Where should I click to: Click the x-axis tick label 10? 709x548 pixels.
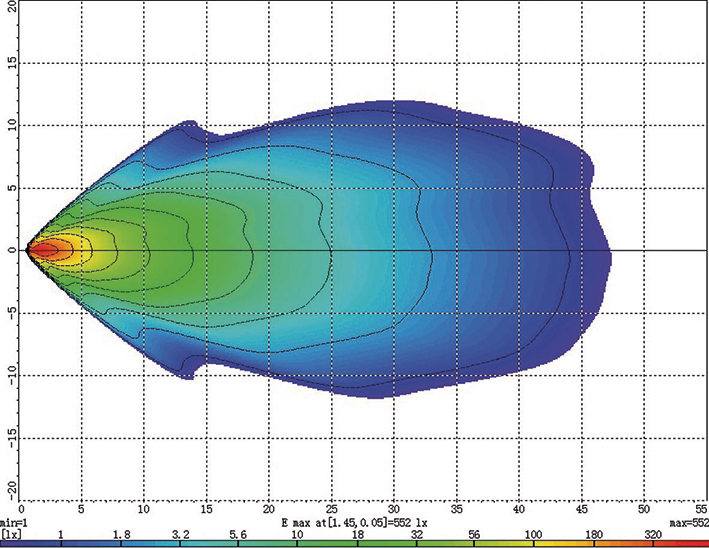[145, 510]
